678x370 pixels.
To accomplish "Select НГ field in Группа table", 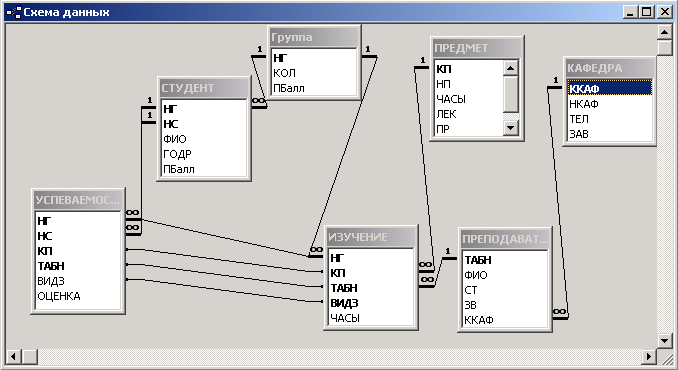I will [314, 57].
